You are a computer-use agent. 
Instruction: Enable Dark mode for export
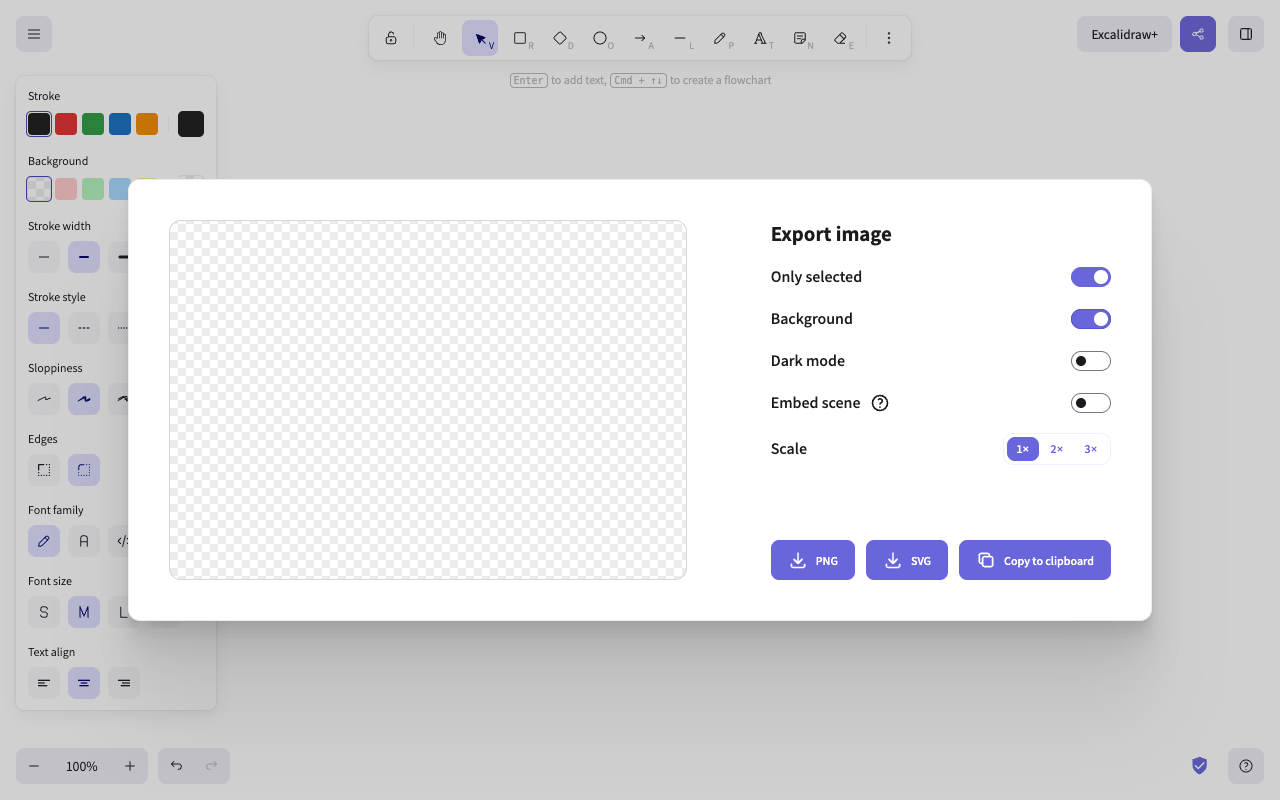[1091, 361]
